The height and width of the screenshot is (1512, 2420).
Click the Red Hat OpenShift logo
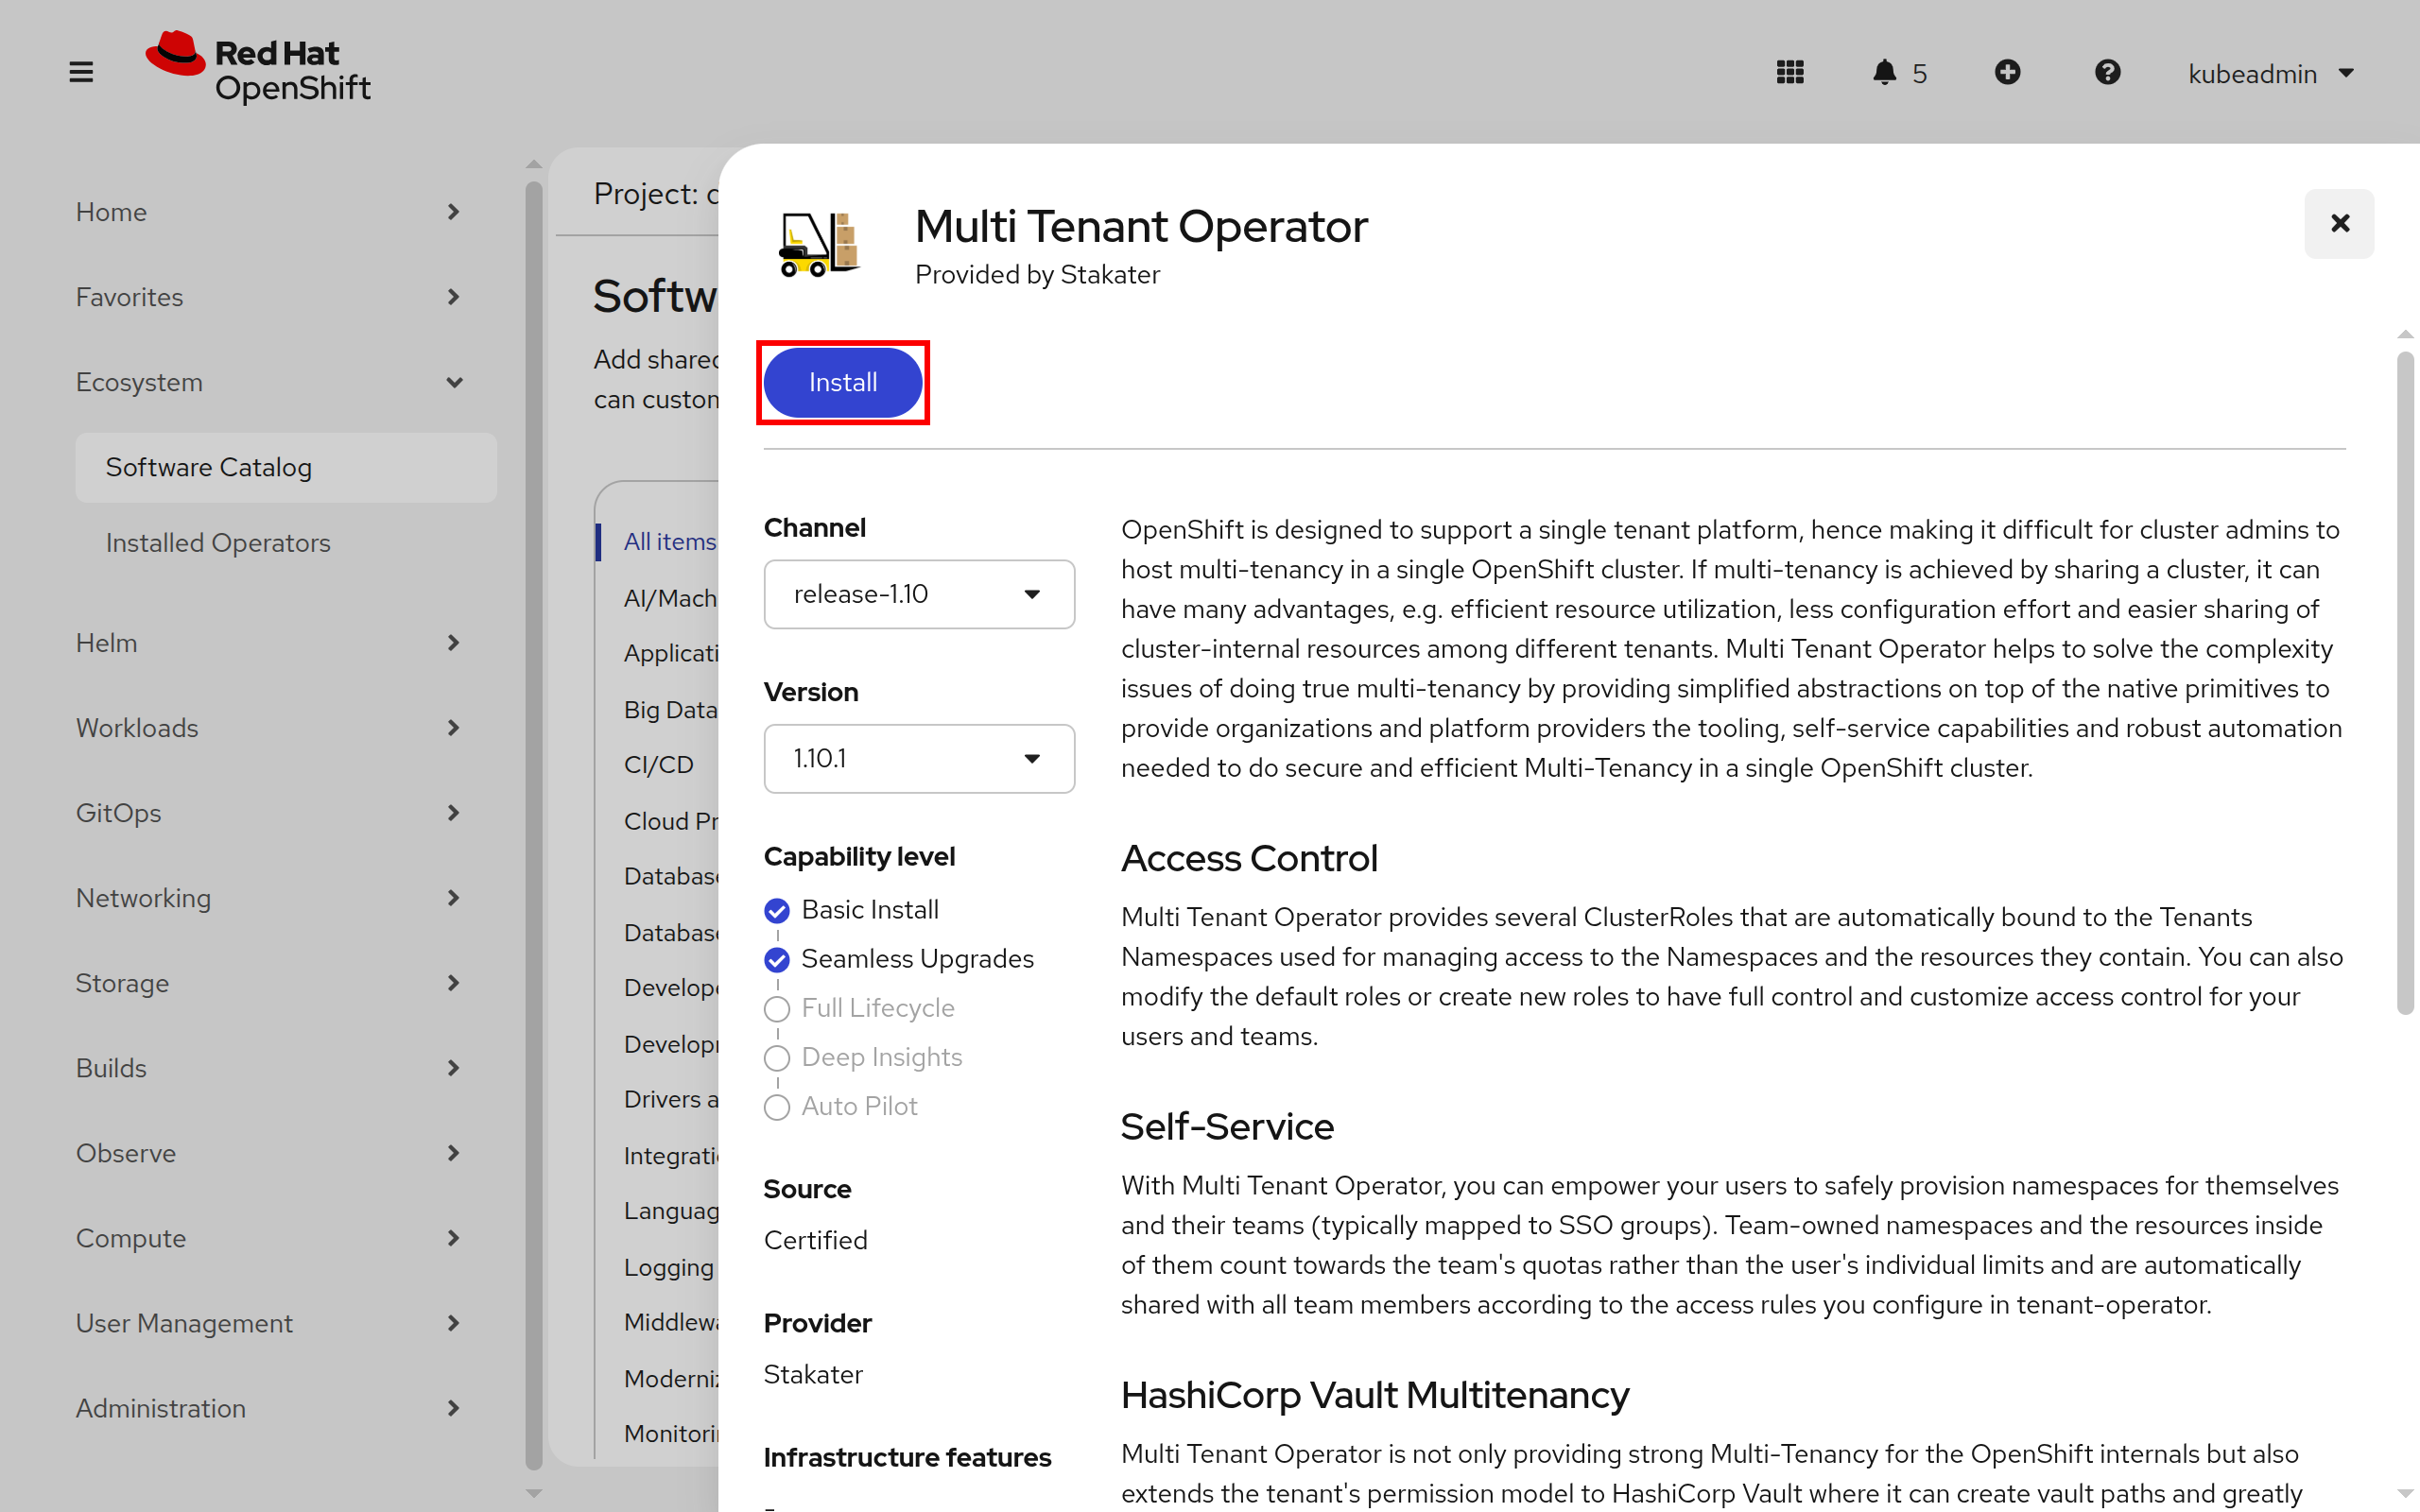tap(258, 68)
